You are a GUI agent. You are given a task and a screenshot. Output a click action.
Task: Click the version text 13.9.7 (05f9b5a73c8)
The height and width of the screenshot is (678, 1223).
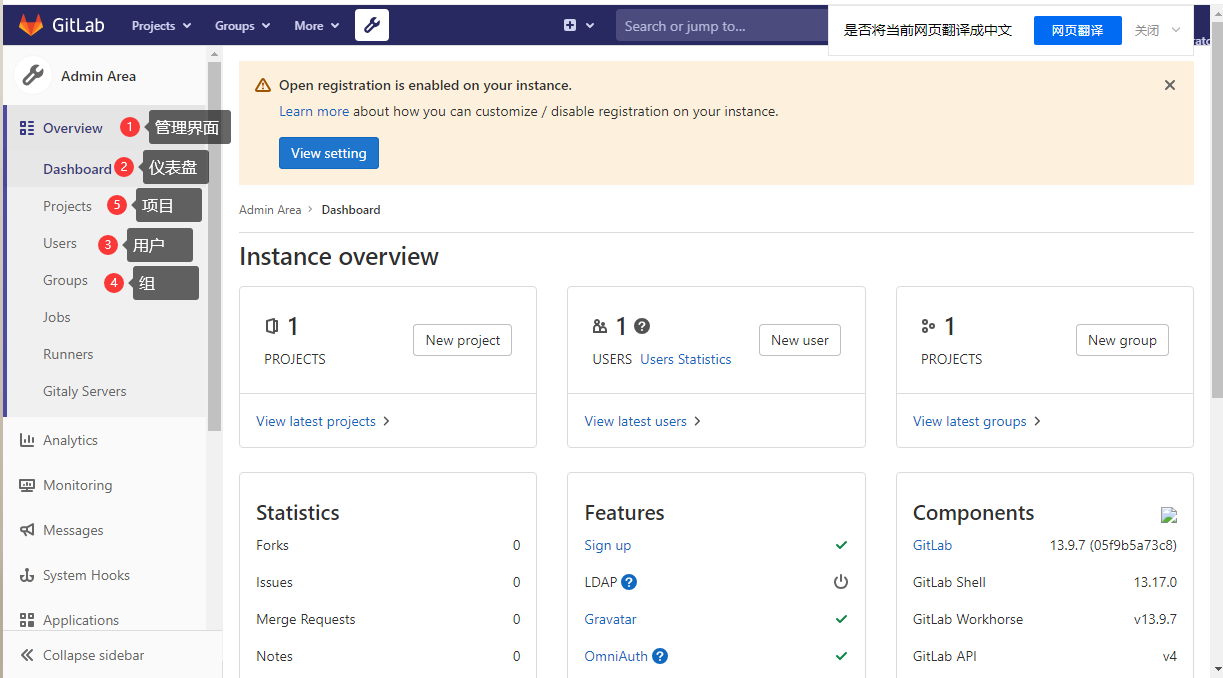coord(1113,545)
